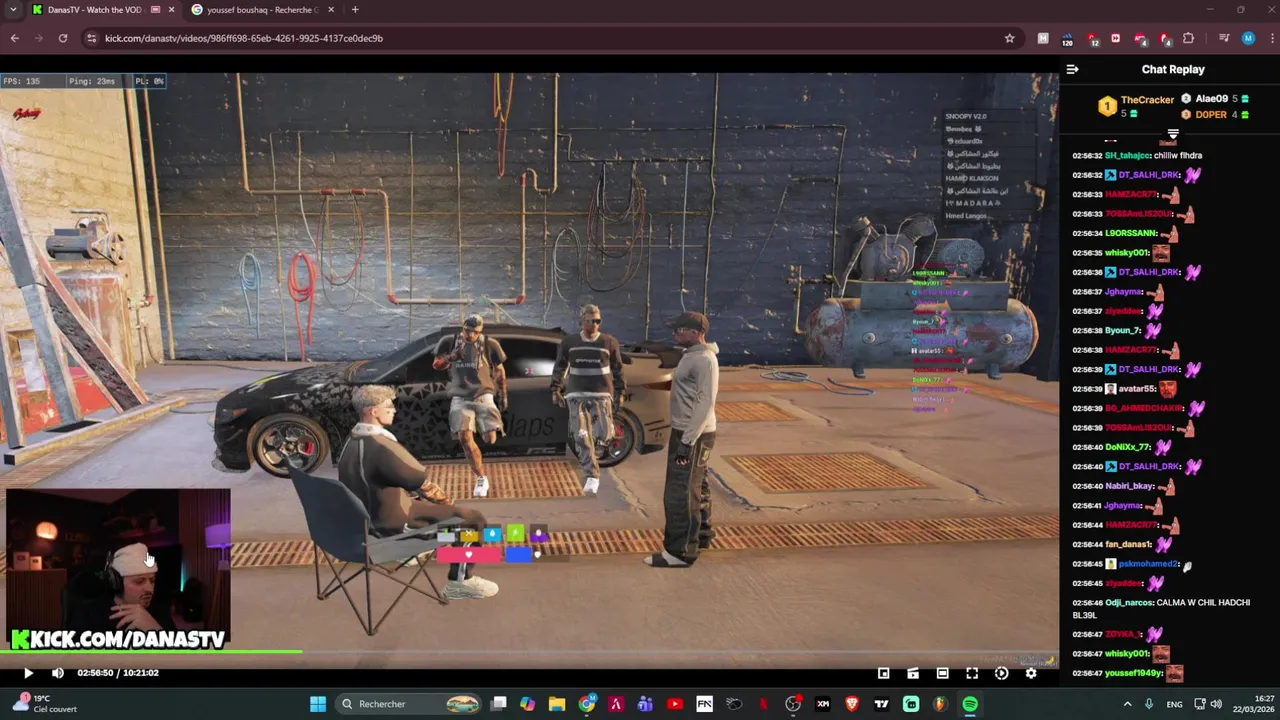Close the DanasTV browser tab
1280x720 pixels.
(x=171, y=10)
